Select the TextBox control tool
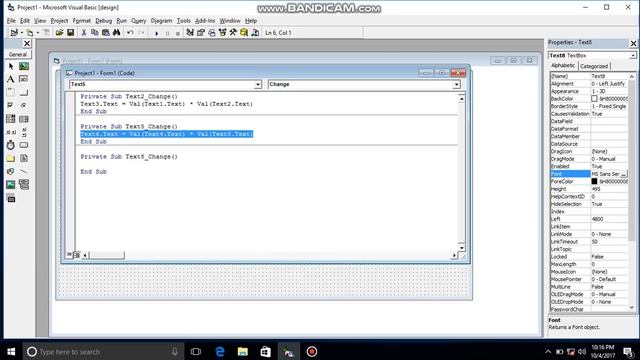The image size is (640, 360). 24,79
